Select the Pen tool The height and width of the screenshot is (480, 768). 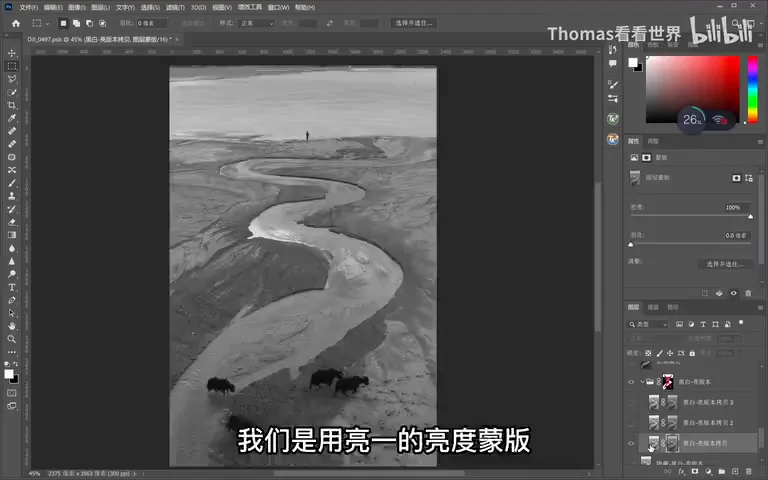point(12,300)
